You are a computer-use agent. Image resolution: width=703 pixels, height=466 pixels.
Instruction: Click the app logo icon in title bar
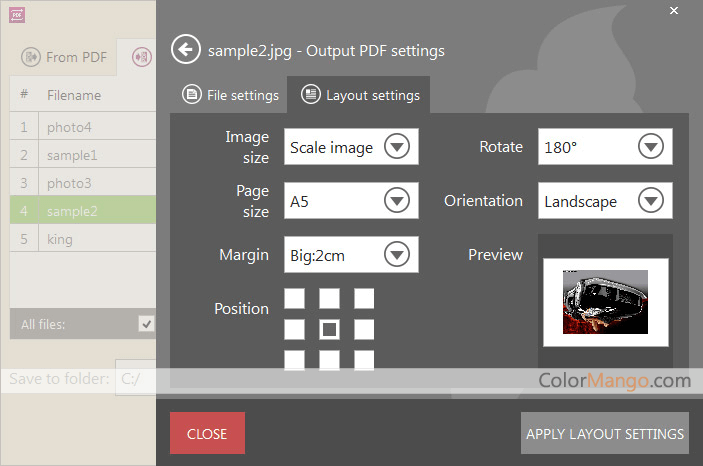click(x=16, y=15)
